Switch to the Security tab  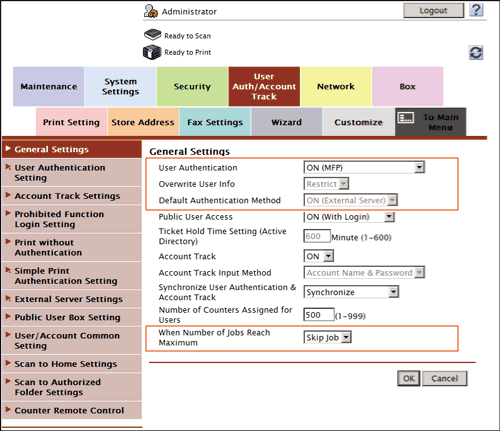click(192, 86)
